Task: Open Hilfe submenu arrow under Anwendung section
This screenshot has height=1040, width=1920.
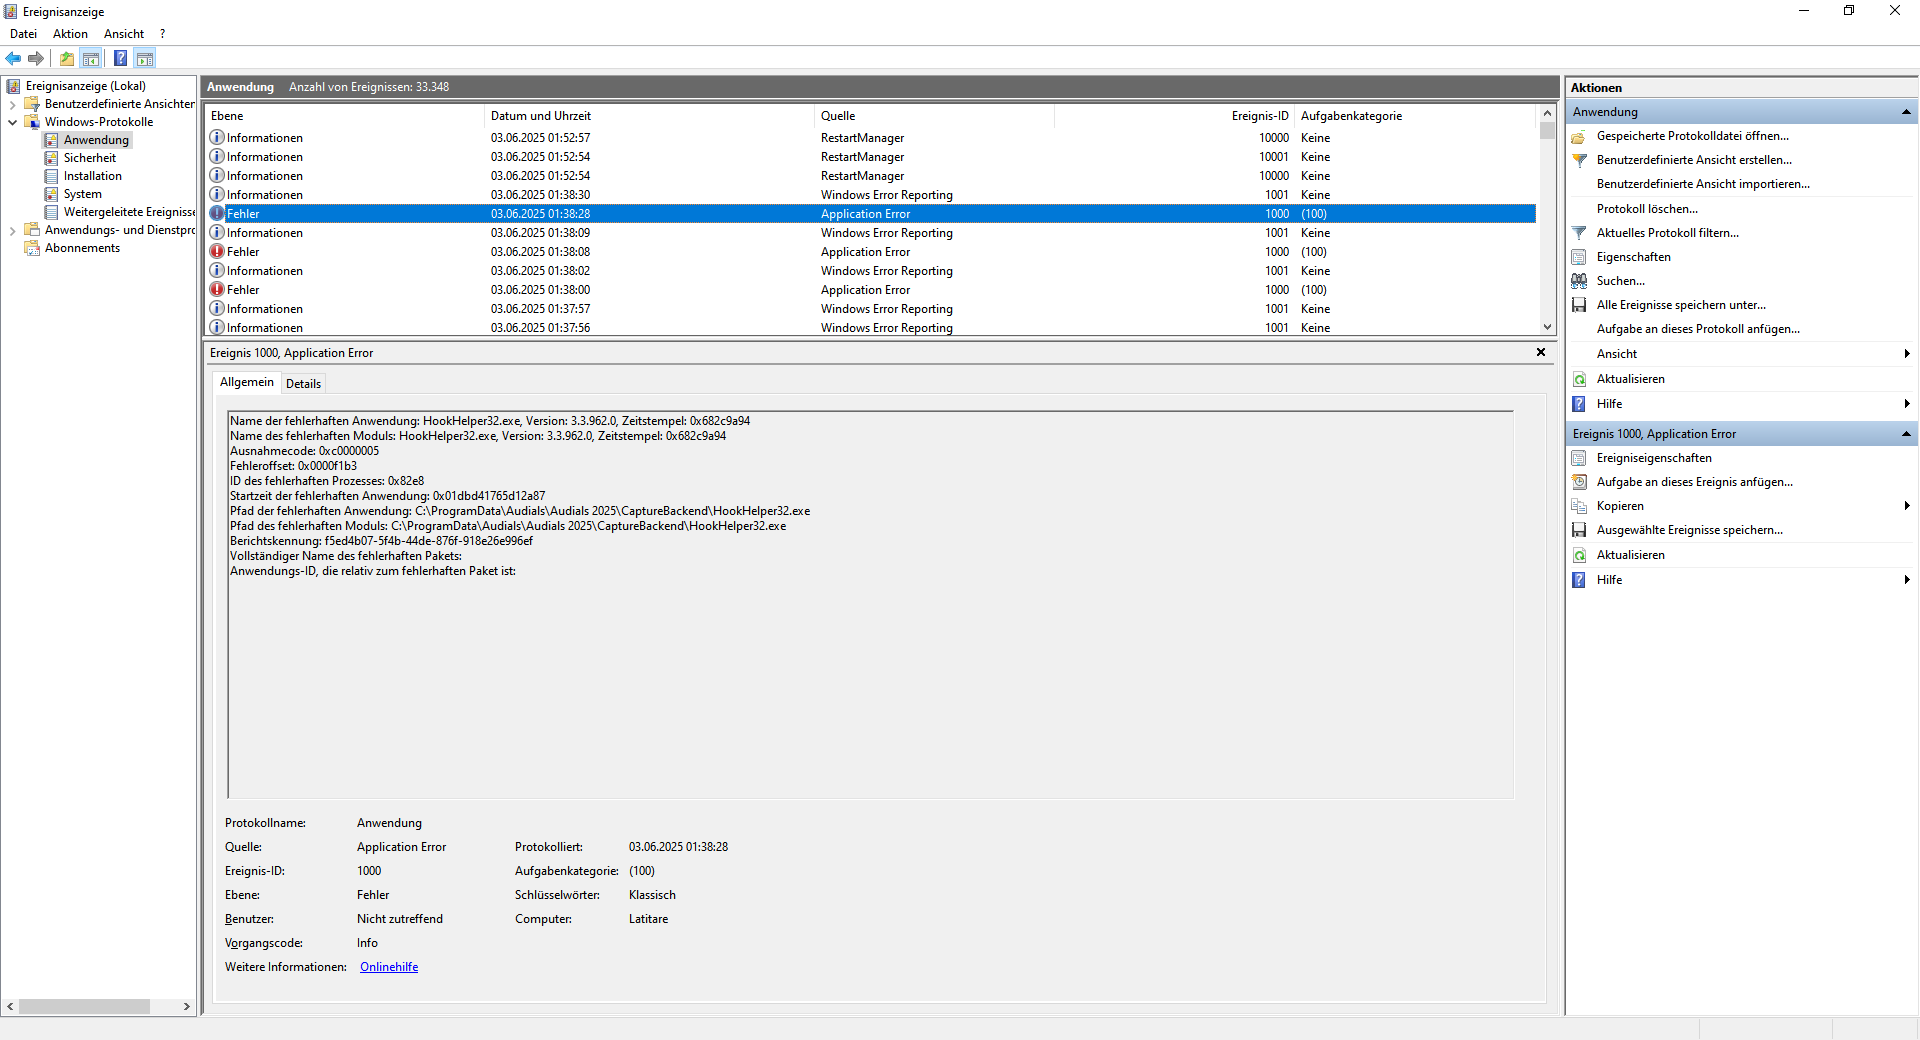Action: [1907, 404]
